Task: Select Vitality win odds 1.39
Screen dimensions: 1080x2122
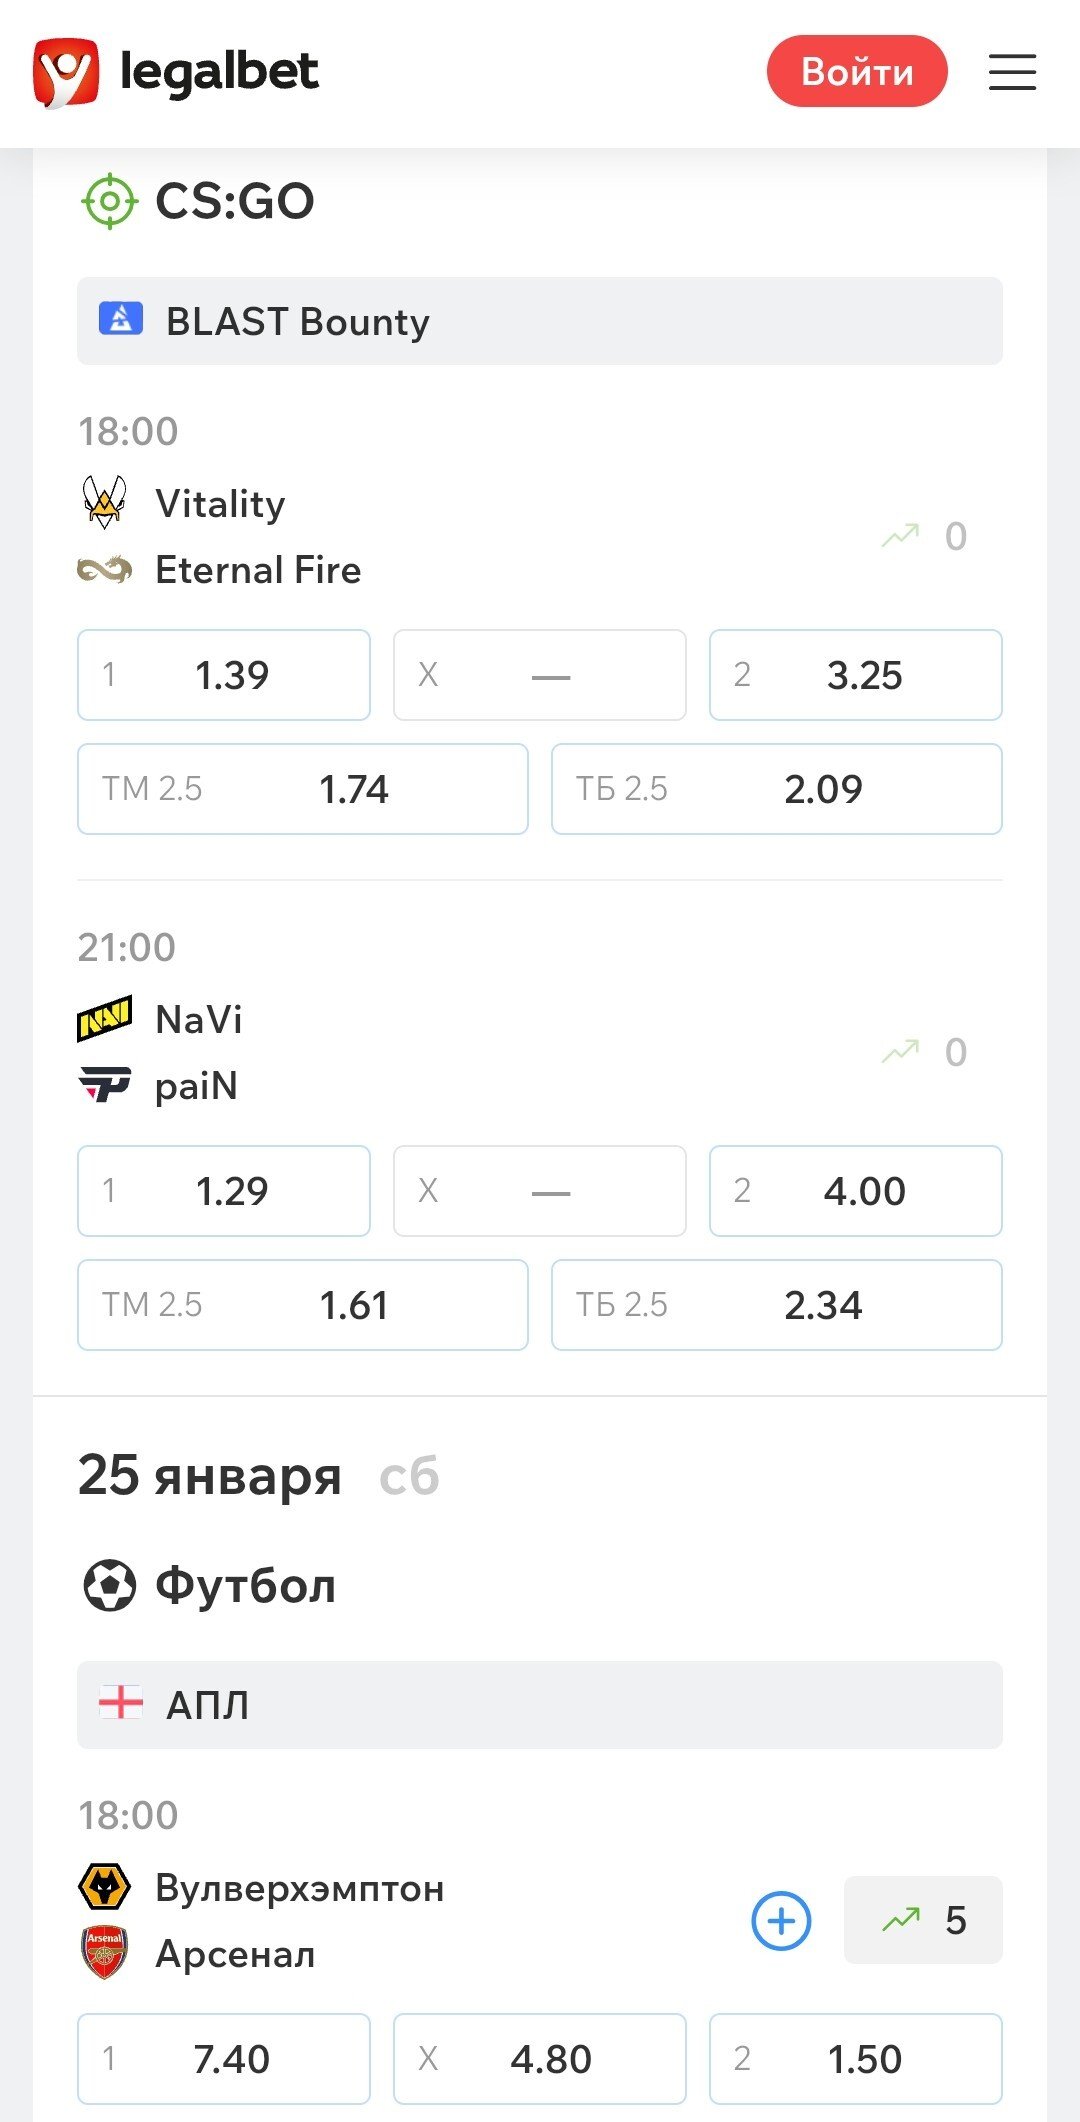Action: click(224, 675)
